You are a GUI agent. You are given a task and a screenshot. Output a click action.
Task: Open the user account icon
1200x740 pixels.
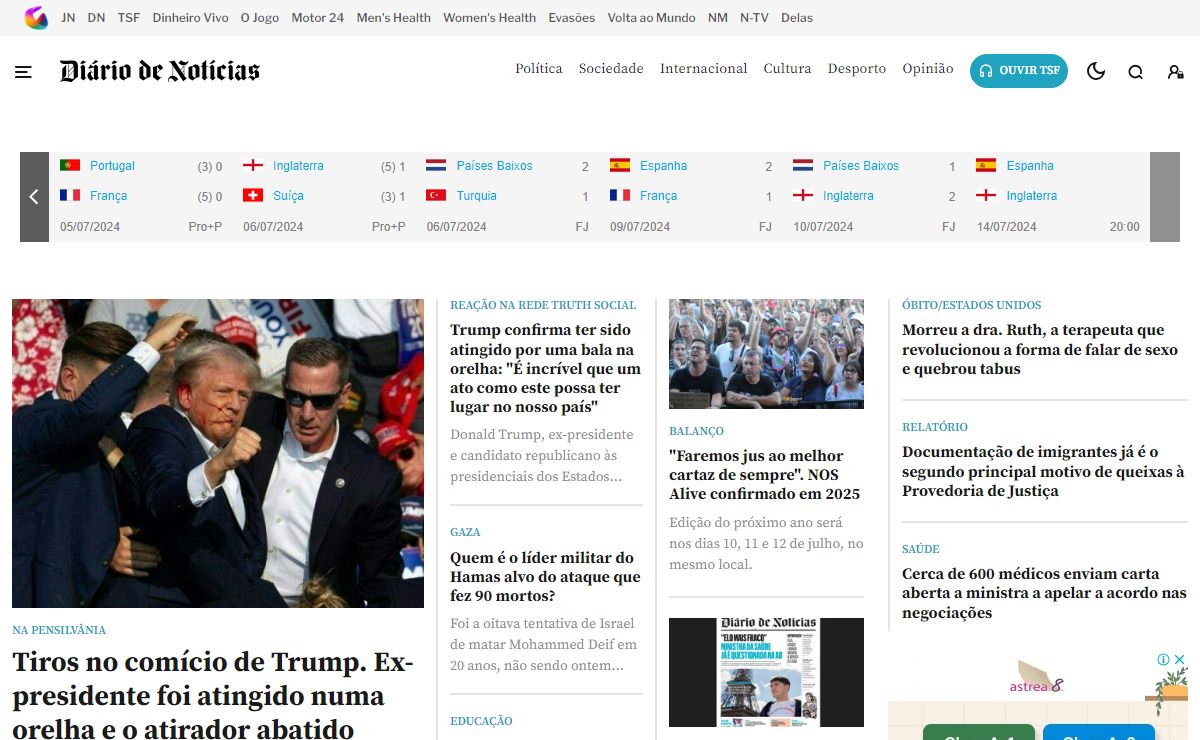point(1176,72)
